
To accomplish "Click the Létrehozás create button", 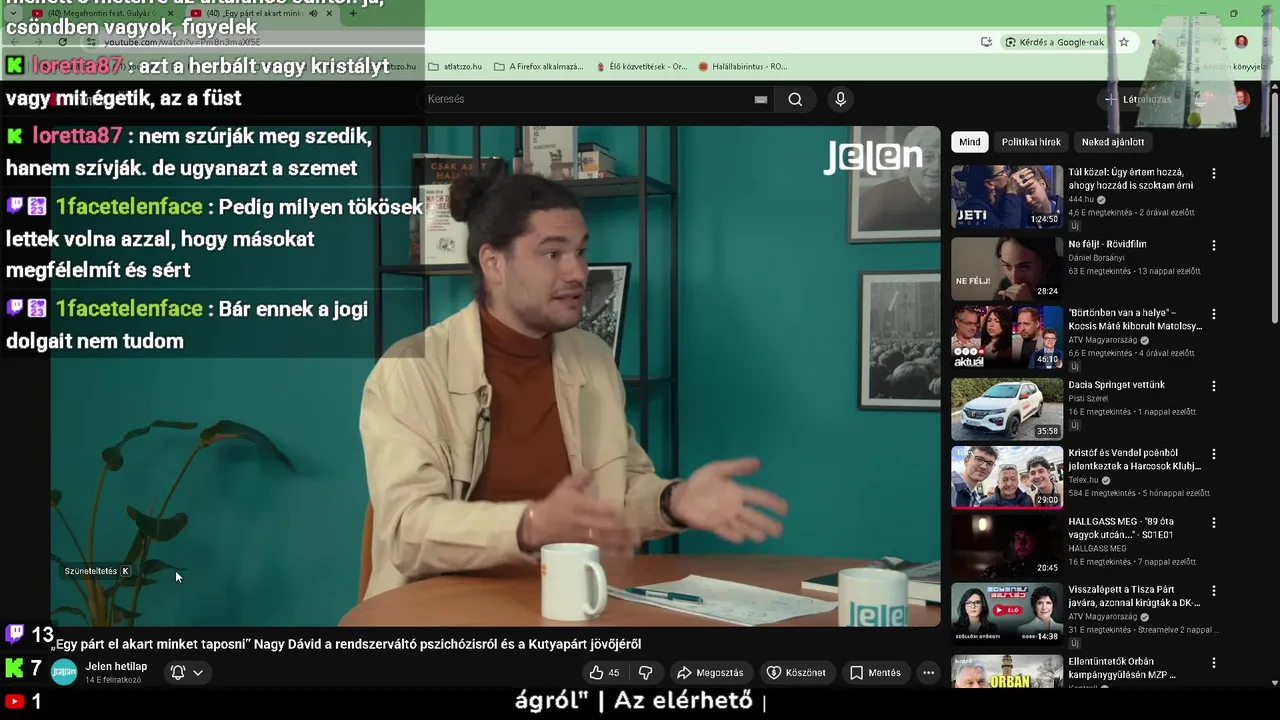I will (x=1137, y=99).
